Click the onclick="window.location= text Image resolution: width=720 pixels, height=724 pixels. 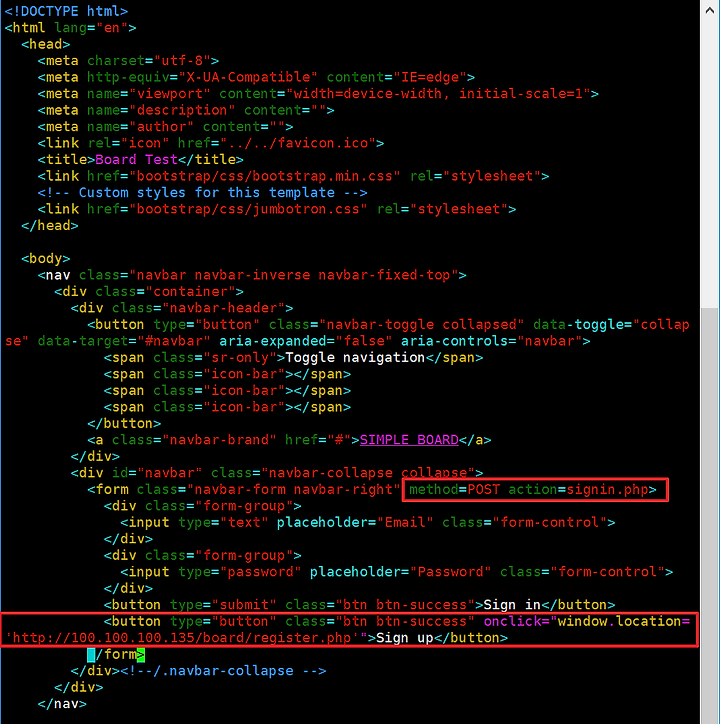coord(587,621)
